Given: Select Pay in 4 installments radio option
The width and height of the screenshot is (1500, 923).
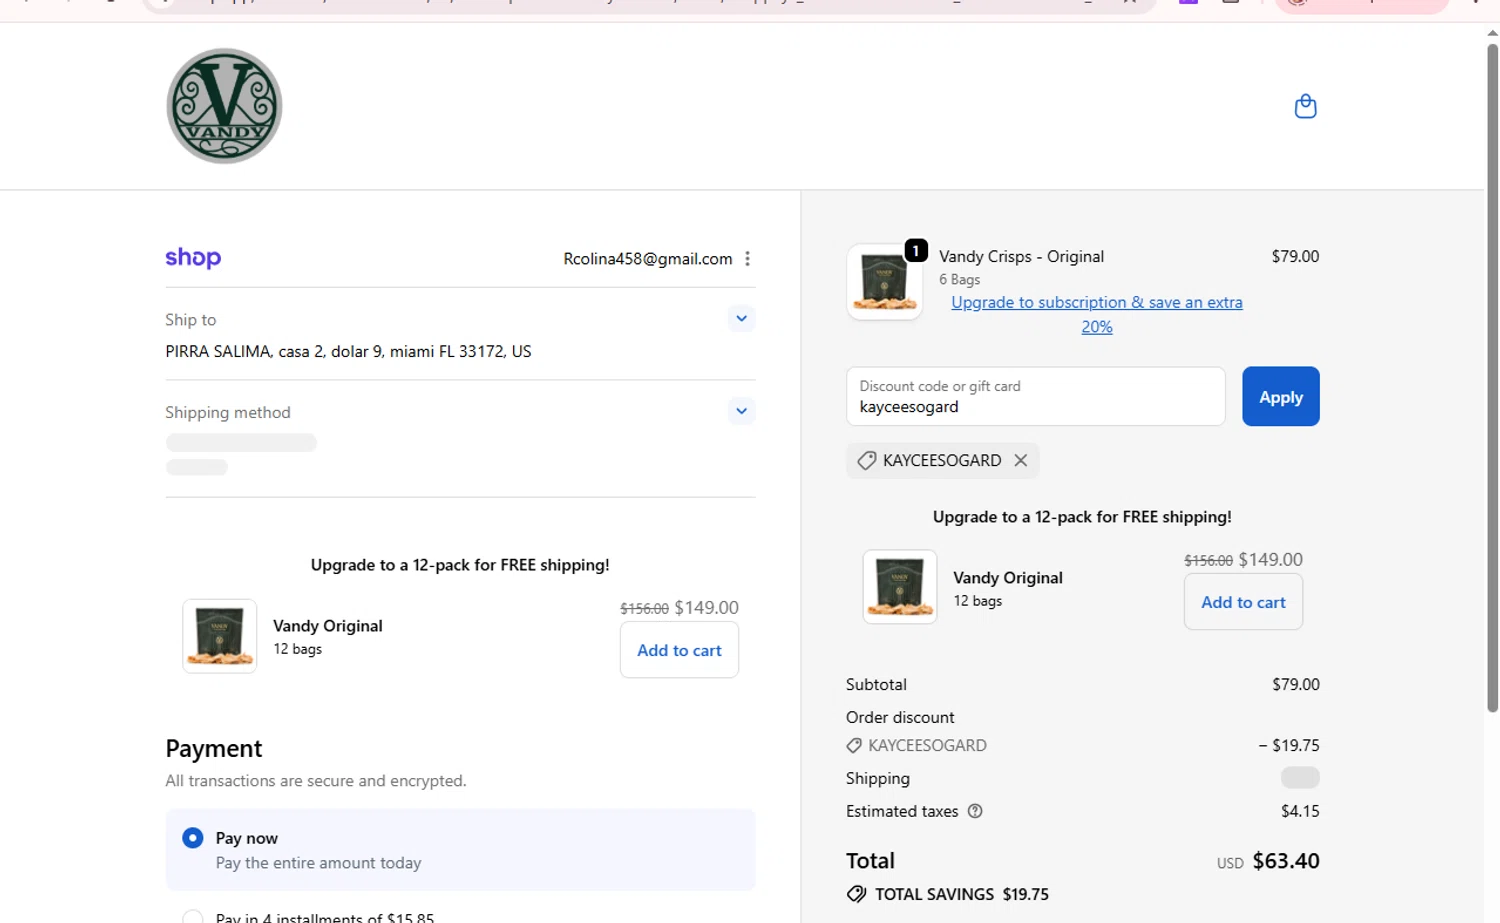Looking at the screenshot, I should point(193,917).
